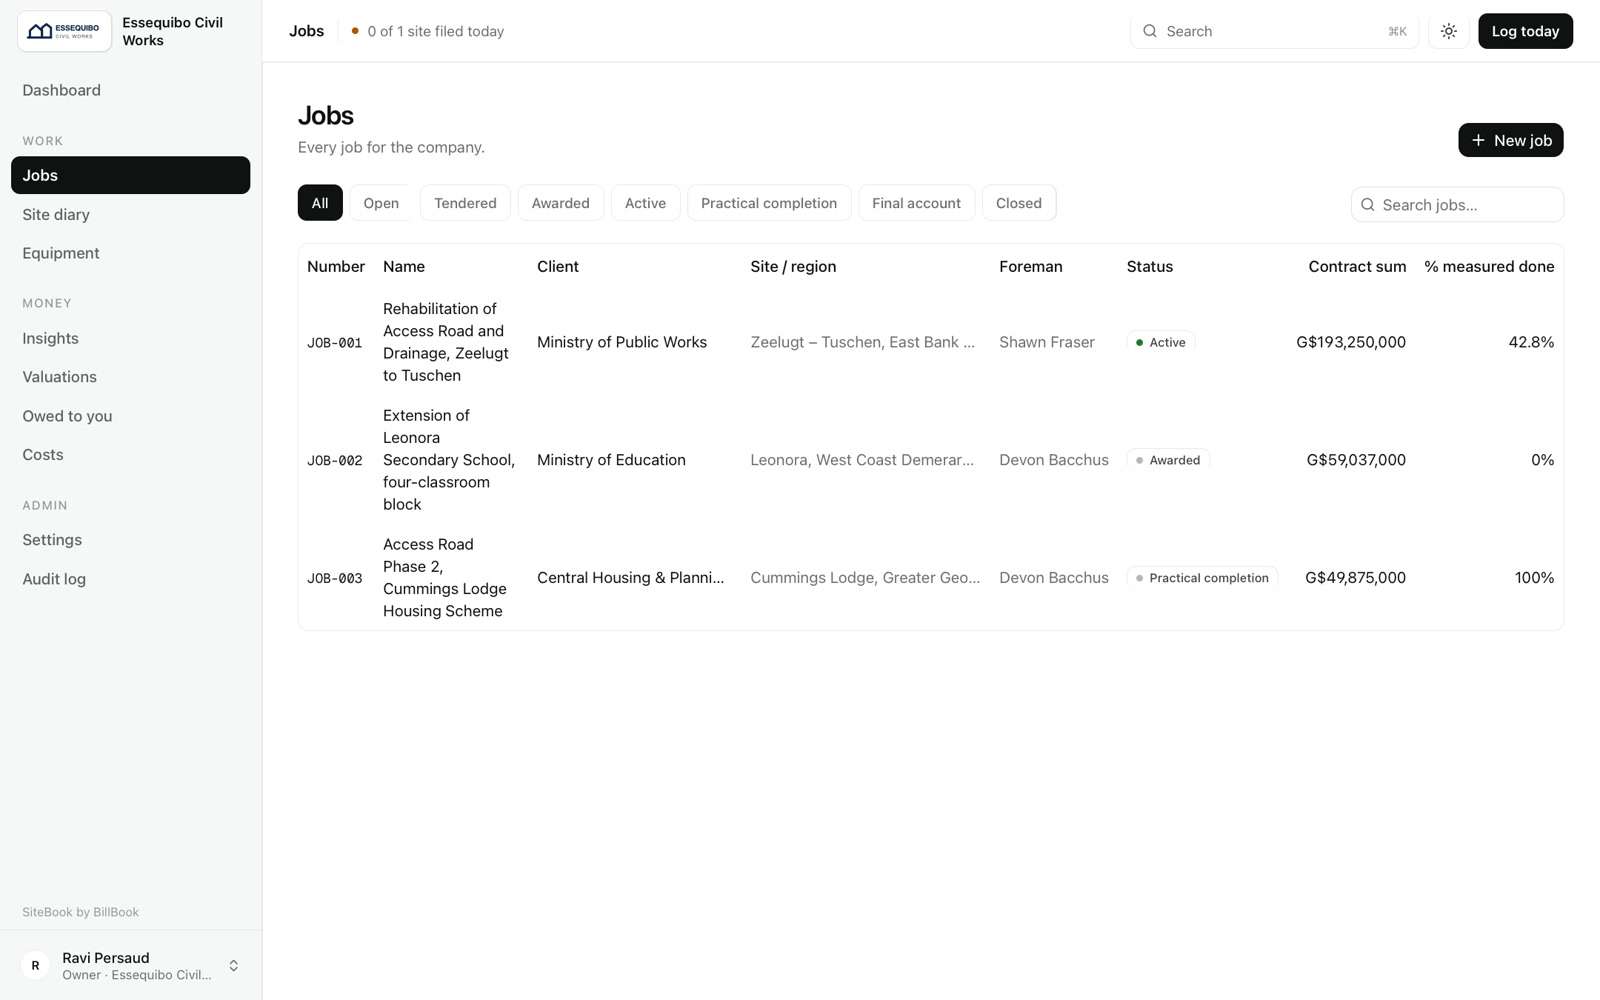Click Rehabilitation of Access Road job name
Viewport: 1600px width, 1000px height.
pos(446,342)
